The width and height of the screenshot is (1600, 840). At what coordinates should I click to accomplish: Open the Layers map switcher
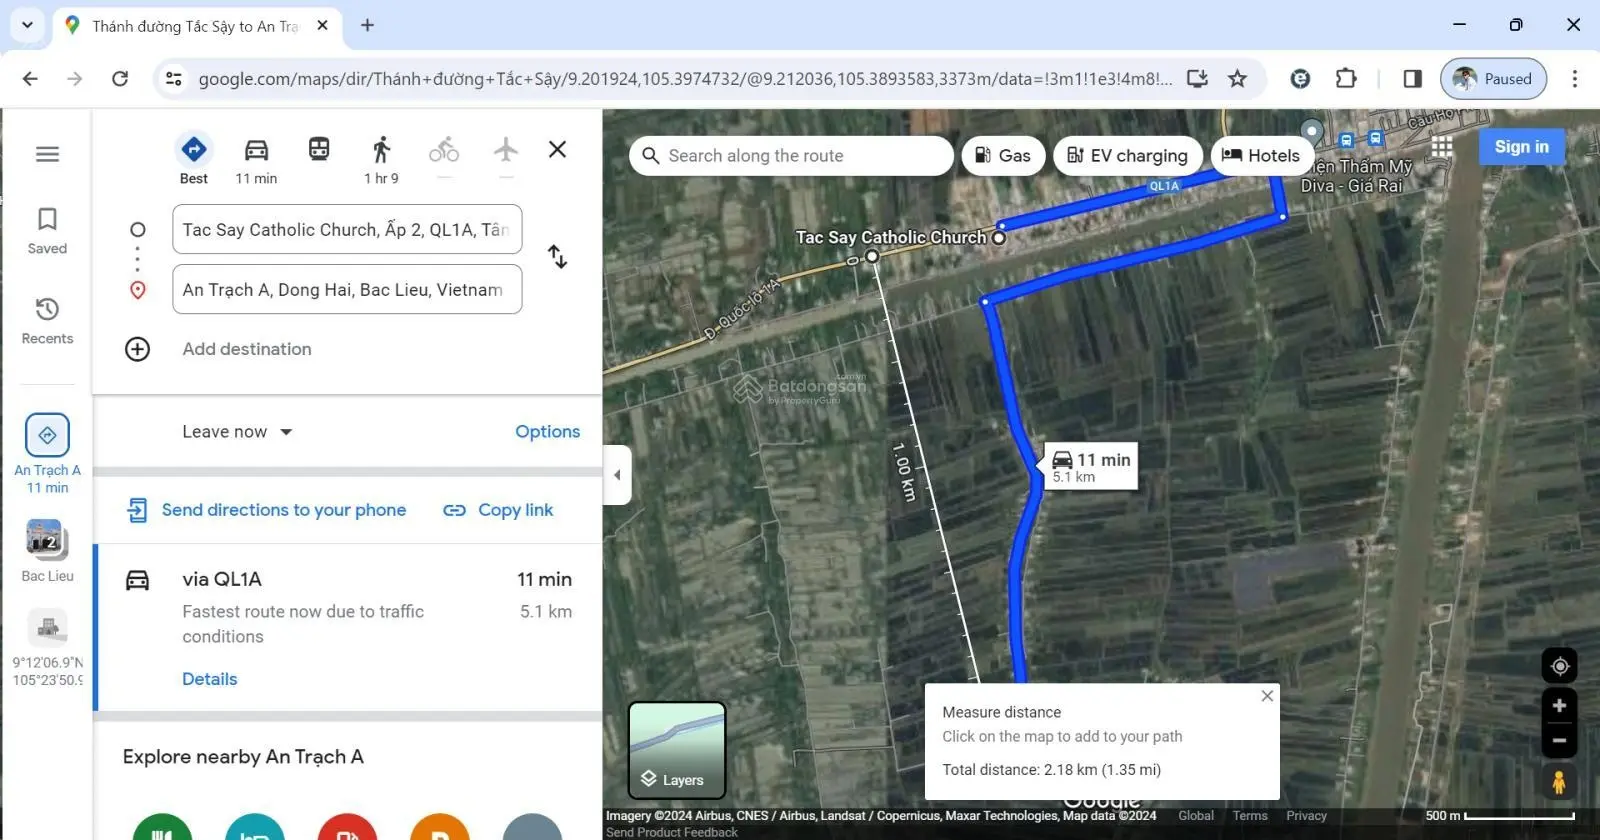pos(677,750)
